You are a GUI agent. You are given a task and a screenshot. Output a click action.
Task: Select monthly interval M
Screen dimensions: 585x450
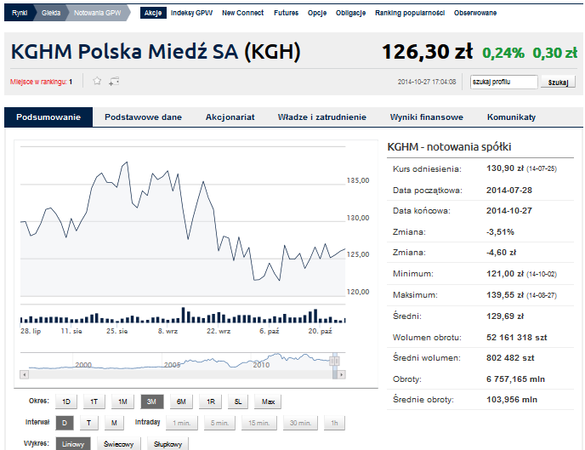(x=114, y=423)
